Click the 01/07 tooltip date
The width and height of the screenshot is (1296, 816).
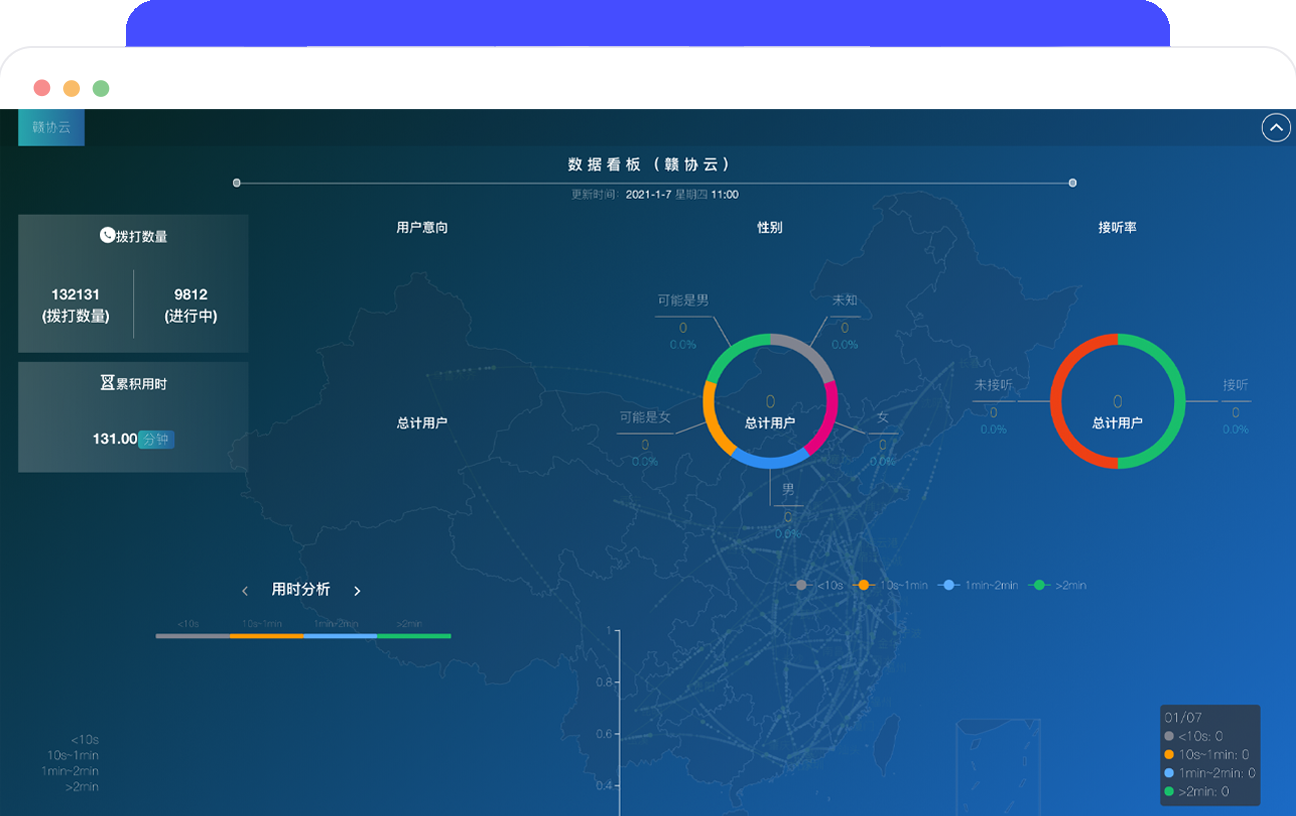pos(1183,718)
